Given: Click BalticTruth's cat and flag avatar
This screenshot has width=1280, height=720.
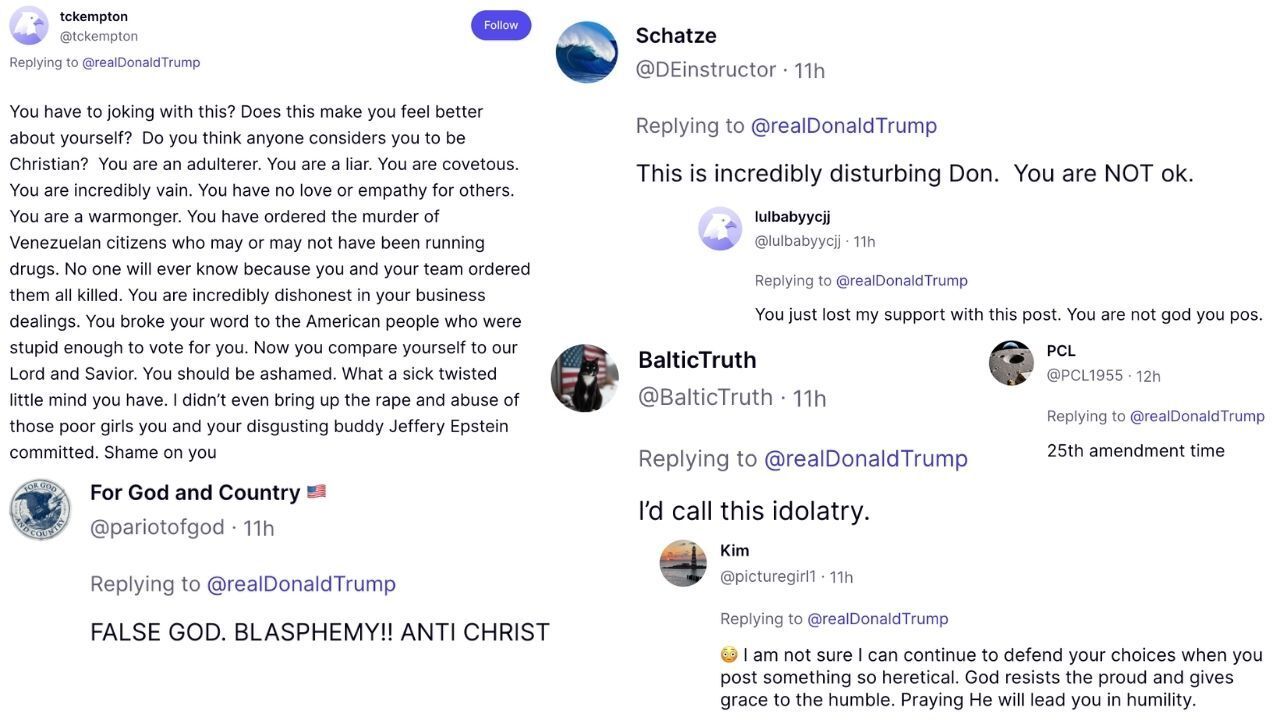Looking at the screenshot, I should tap(585, 378).
